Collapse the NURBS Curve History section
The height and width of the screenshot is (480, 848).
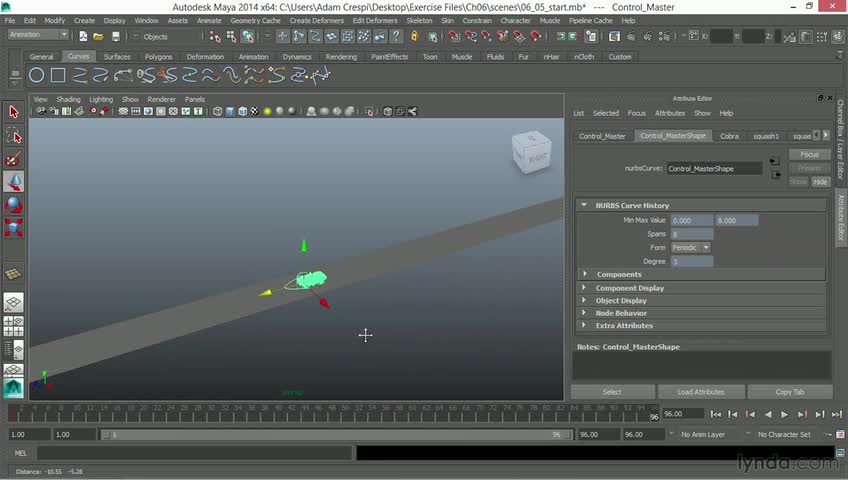click(x=632, y=205)
